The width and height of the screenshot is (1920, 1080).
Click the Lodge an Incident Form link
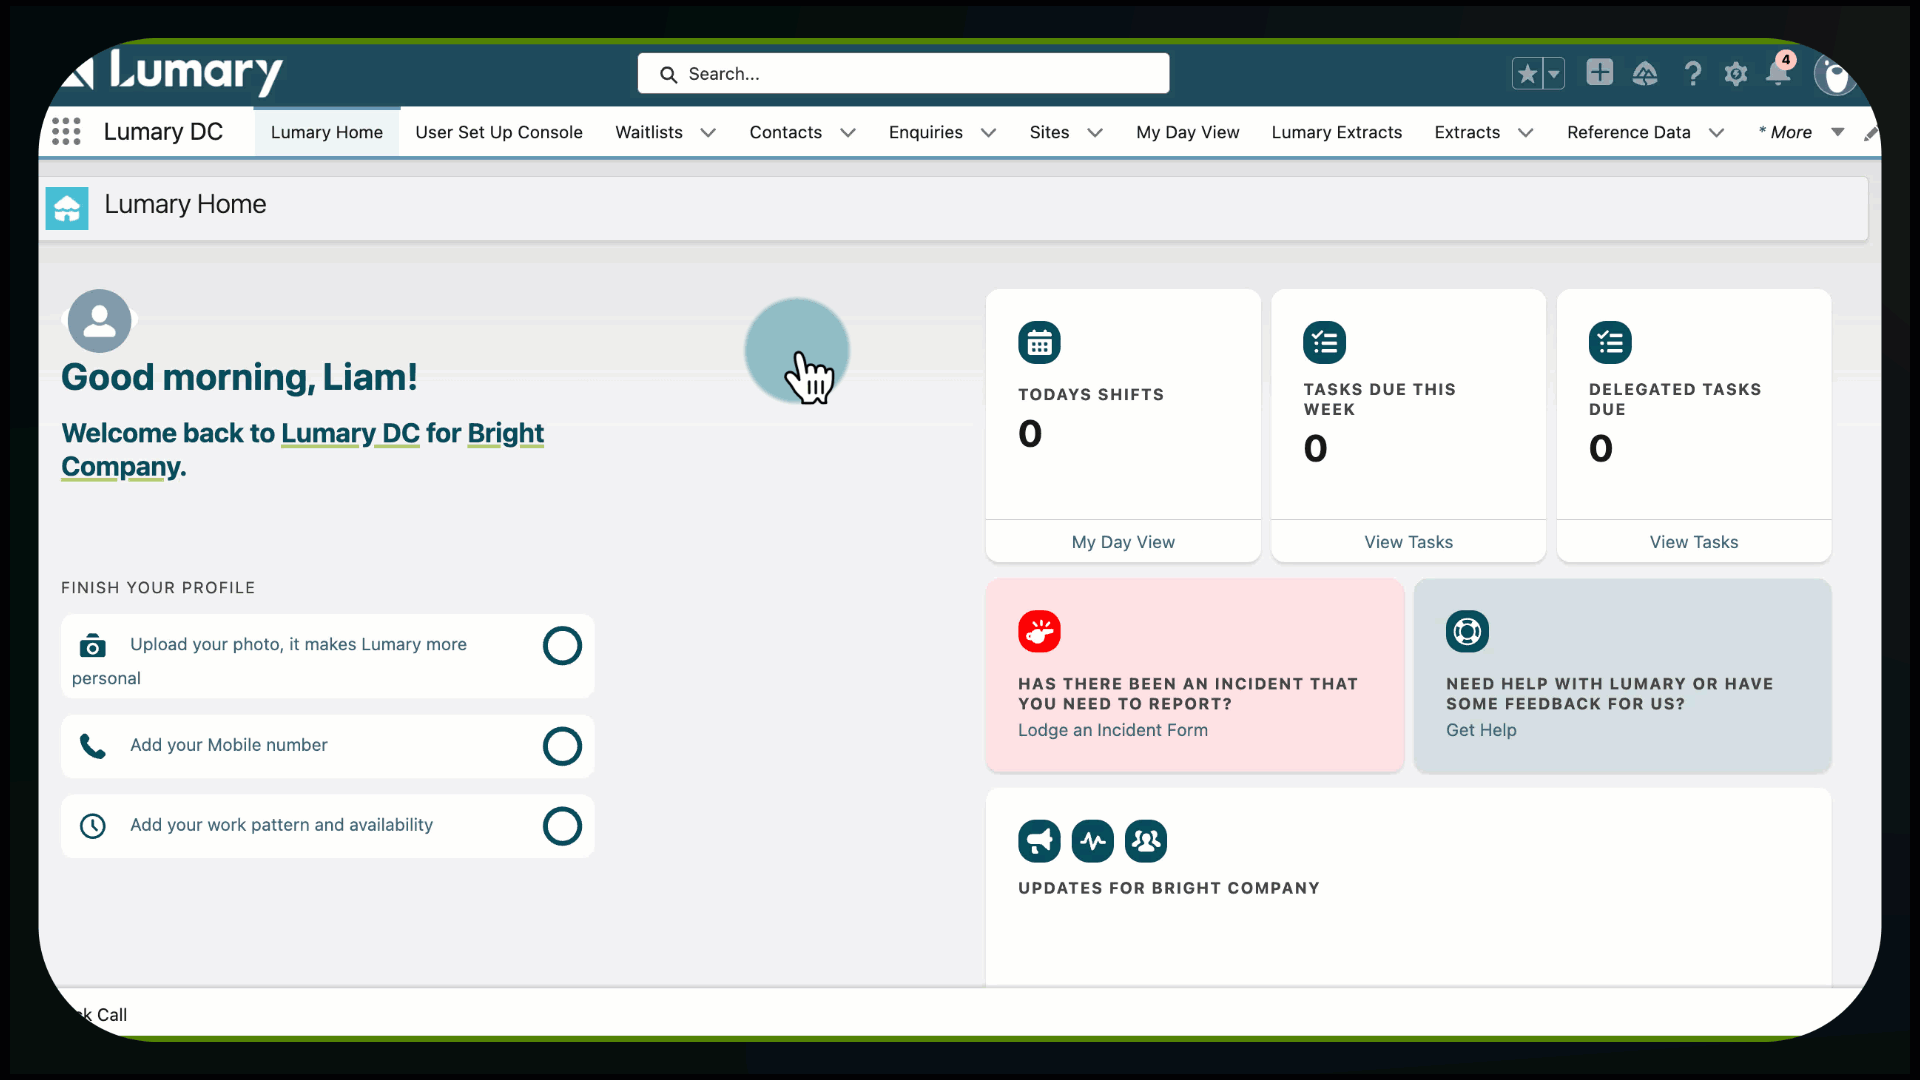click(x=1112, y=730)
